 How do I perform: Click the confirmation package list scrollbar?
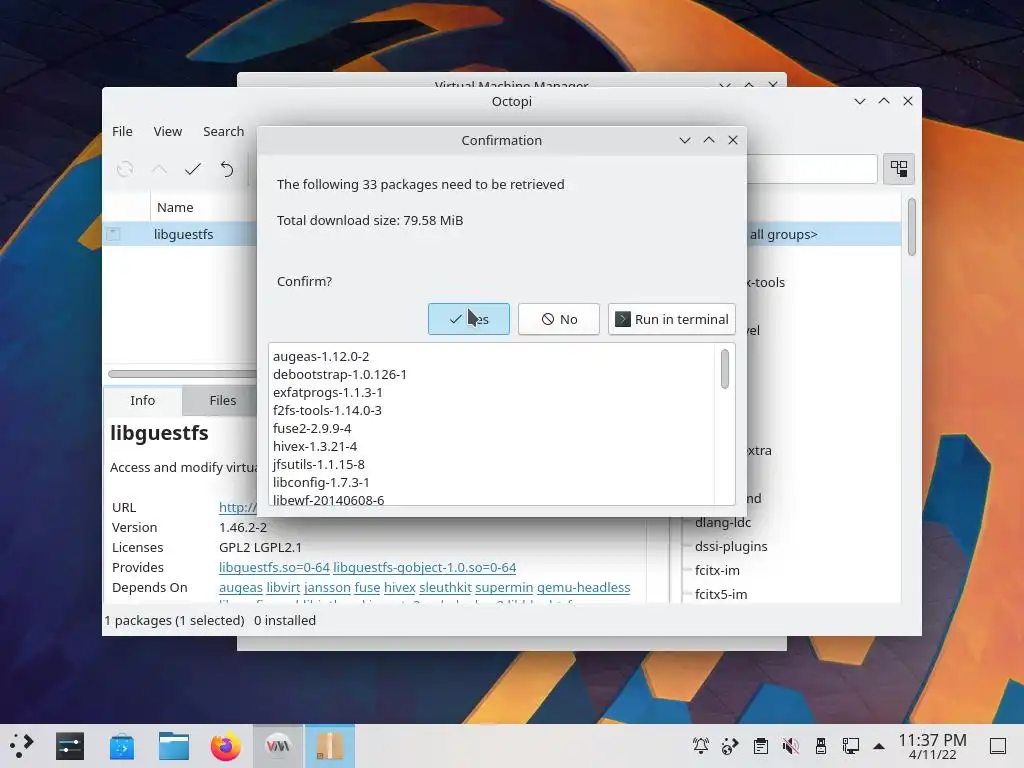tap(725, 369)
